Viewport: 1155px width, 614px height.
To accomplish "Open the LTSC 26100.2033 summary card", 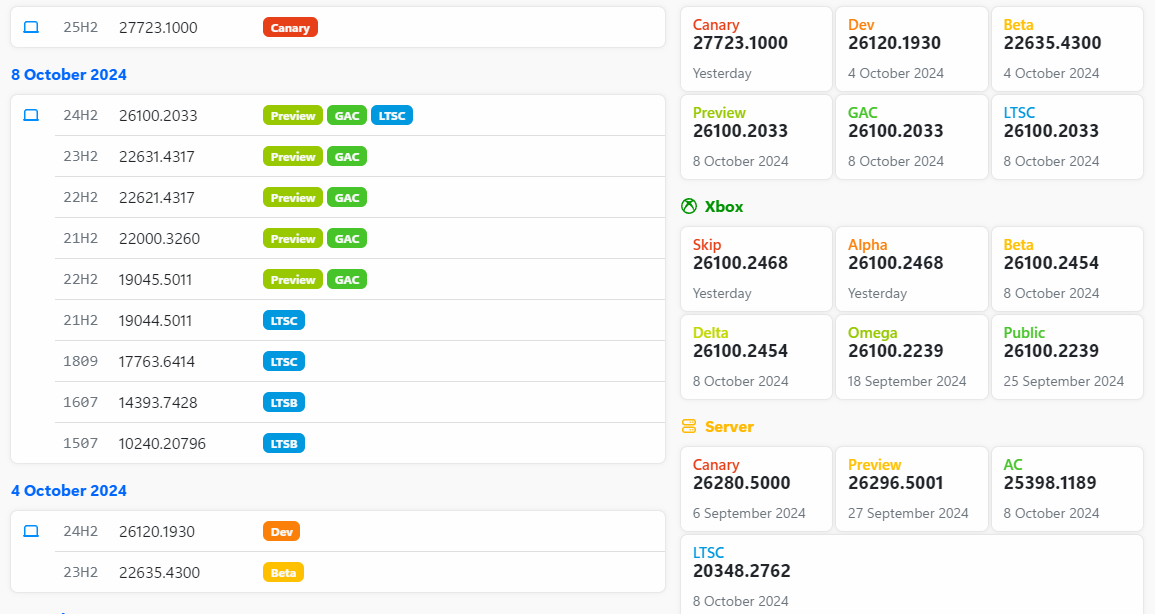I will [x=1067, y=137].
